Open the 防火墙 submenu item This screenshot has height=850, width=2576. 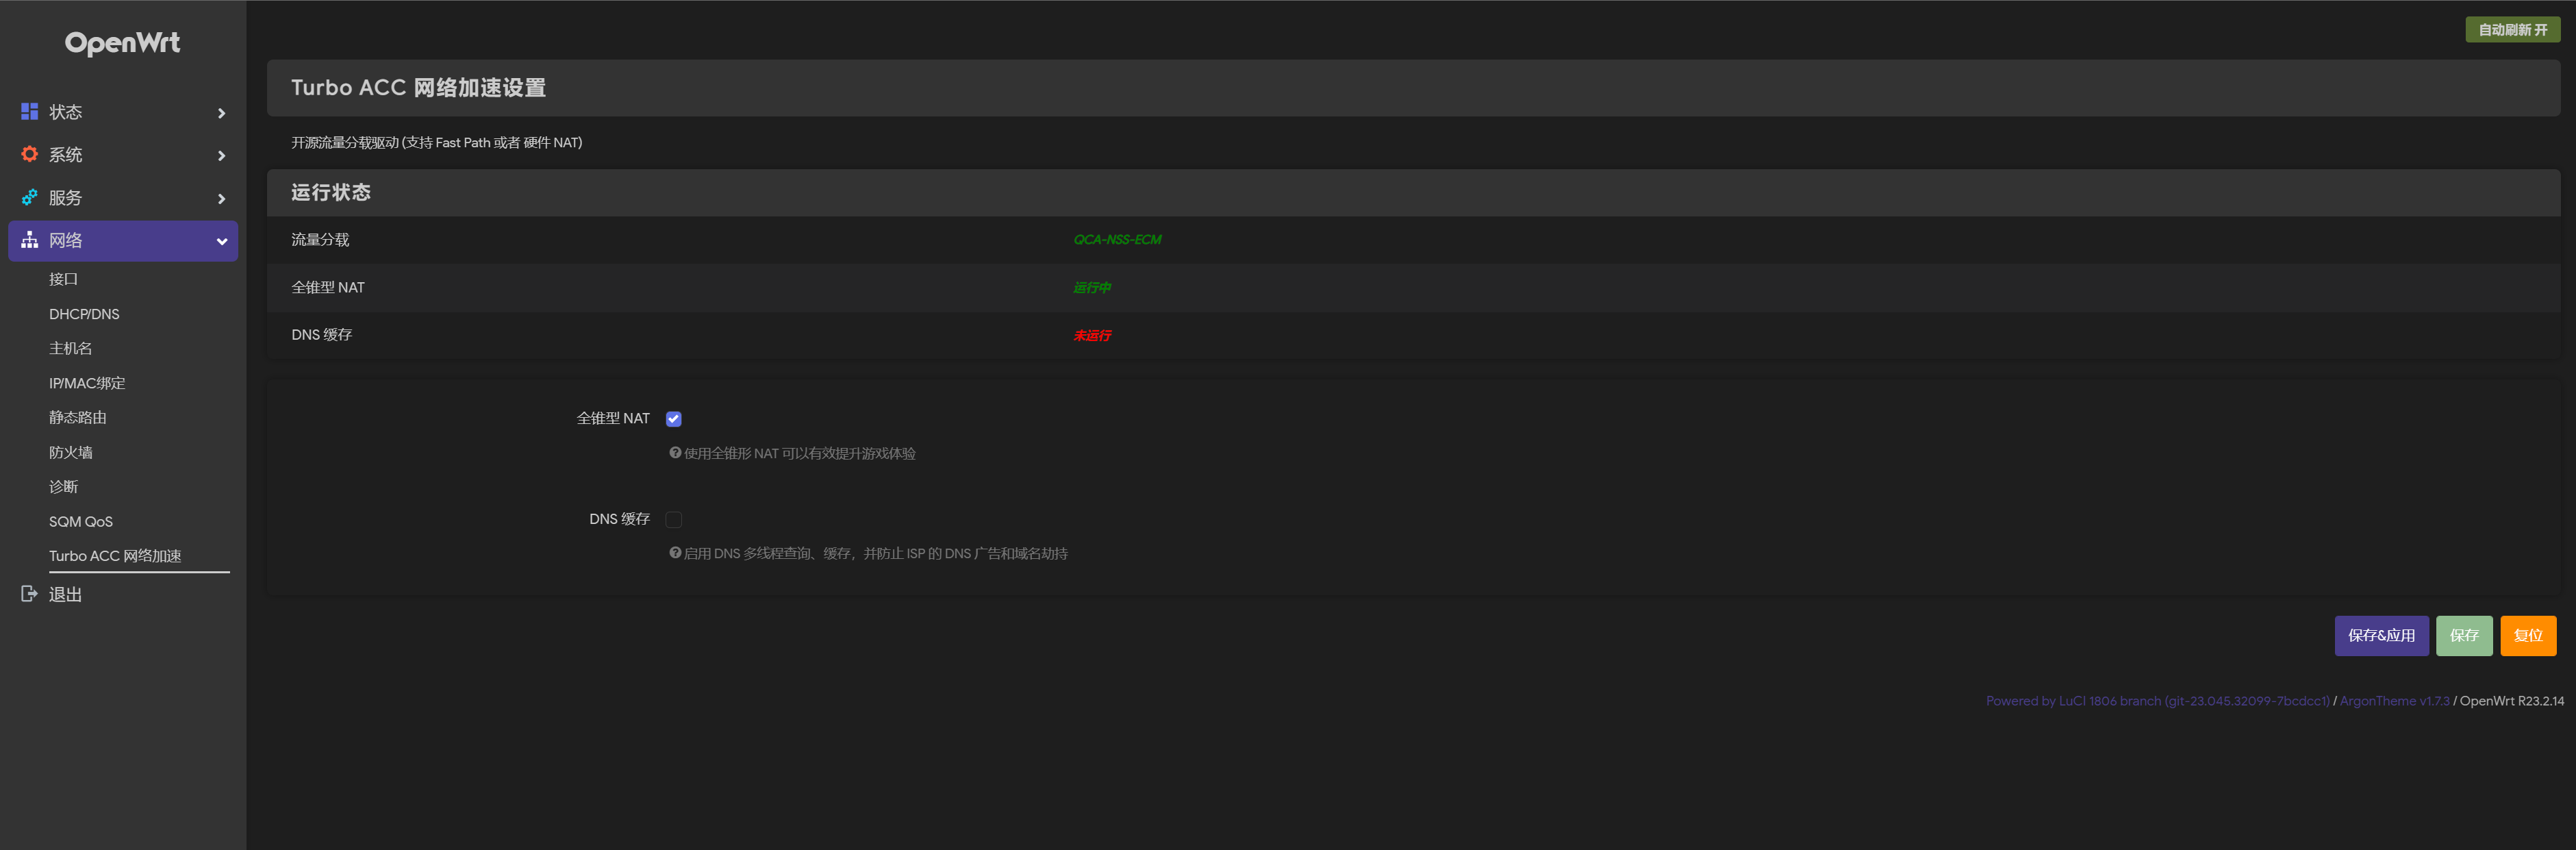point(71,452)
